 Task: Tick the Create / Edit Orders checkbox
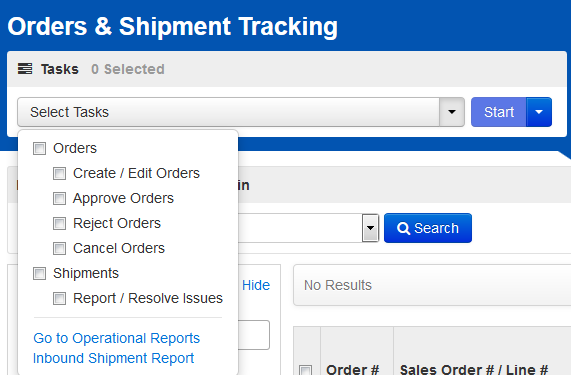click(59, 174)
